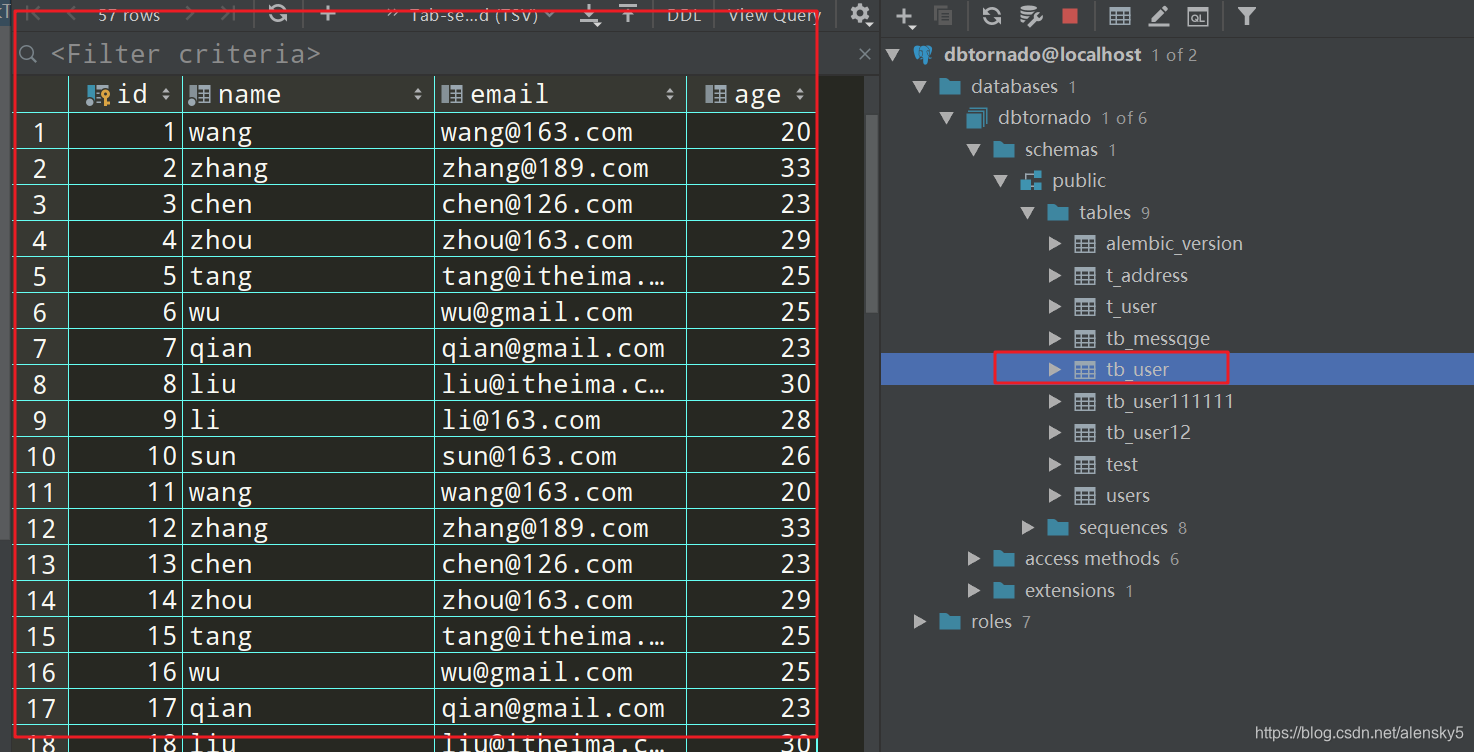Click the red Stop square icon
Viewport: 1474px width, 752px height.
[x=1070, y=16]
